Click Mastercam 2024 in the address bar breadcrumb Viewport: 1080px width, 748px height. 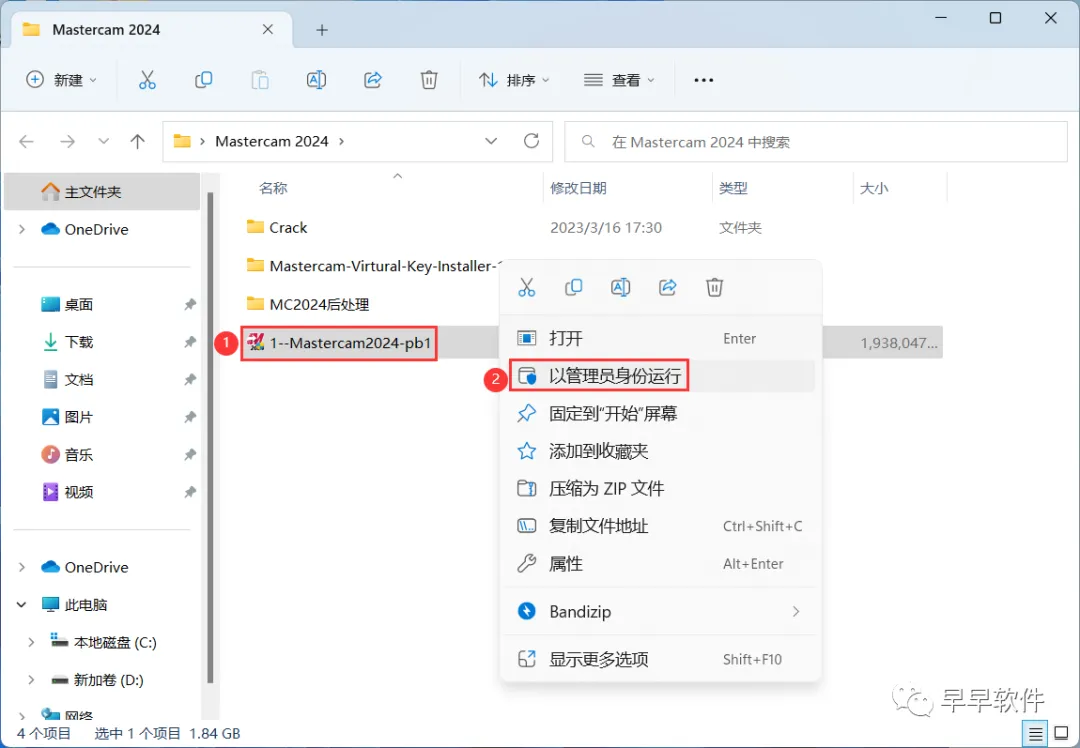pyautogui.click(x=271, y=141)
